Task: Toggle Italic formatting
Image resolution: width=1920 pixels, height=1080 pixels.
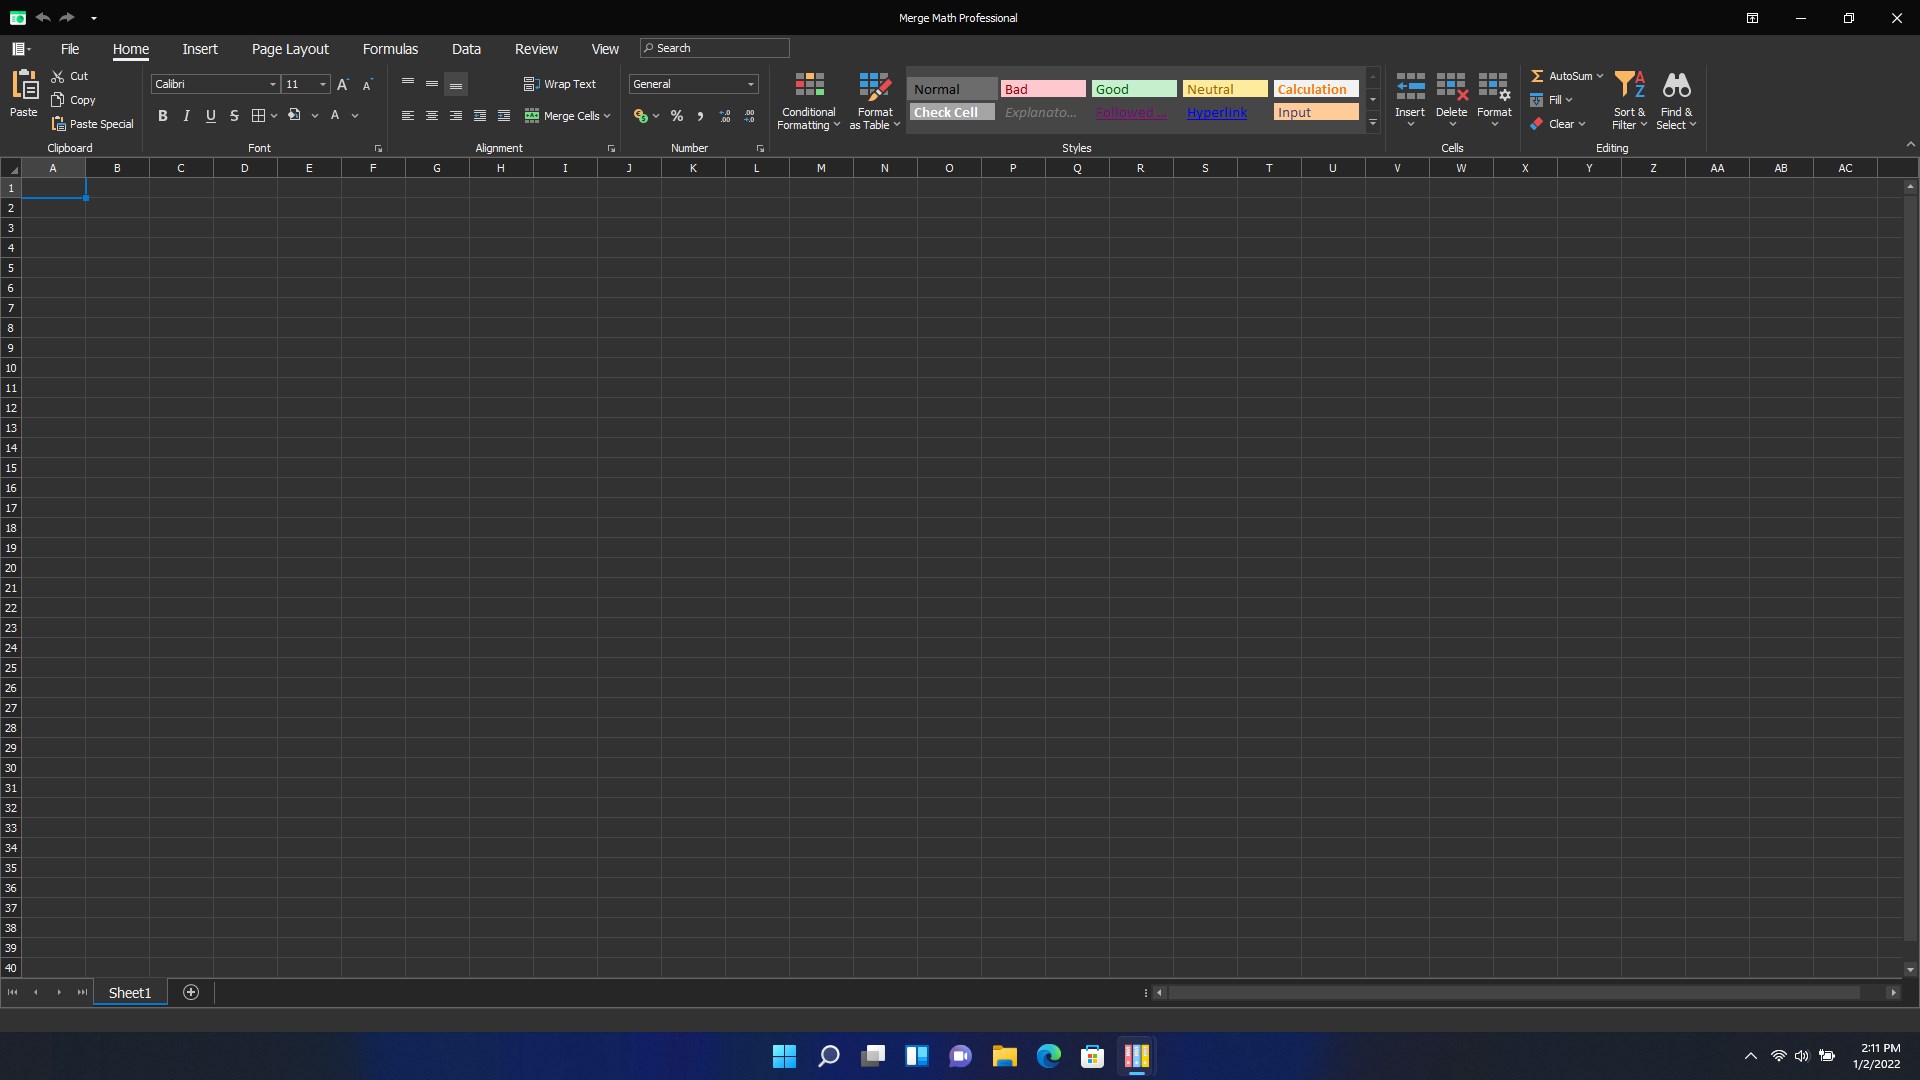Action: (186, 116)
